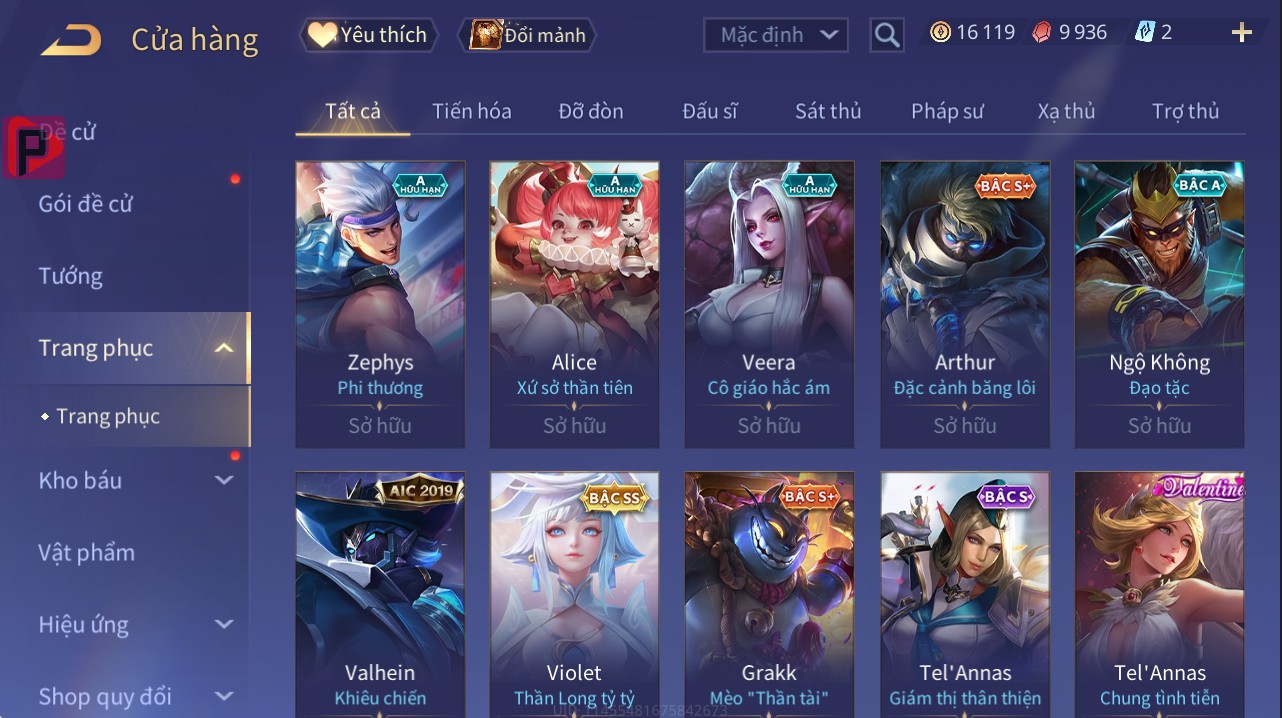Collapse the Trang phục sidebar section
The width and height of the screenshot is (1282, 718).
[x=224, y=348]
